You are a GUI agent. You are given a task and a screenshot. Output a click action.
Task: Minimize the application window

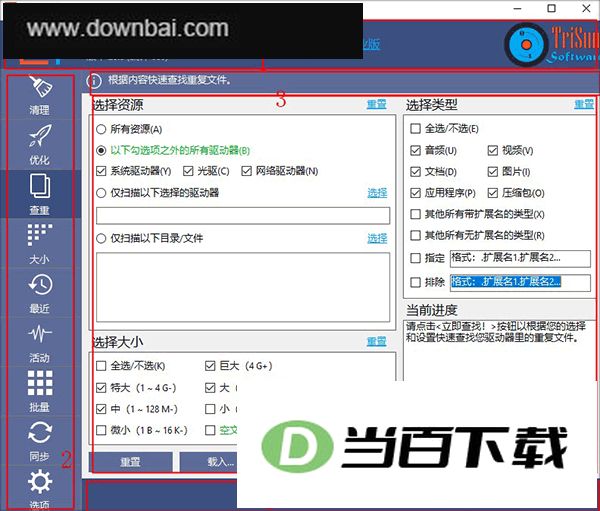pyautogui.click(x=517, y=8)
